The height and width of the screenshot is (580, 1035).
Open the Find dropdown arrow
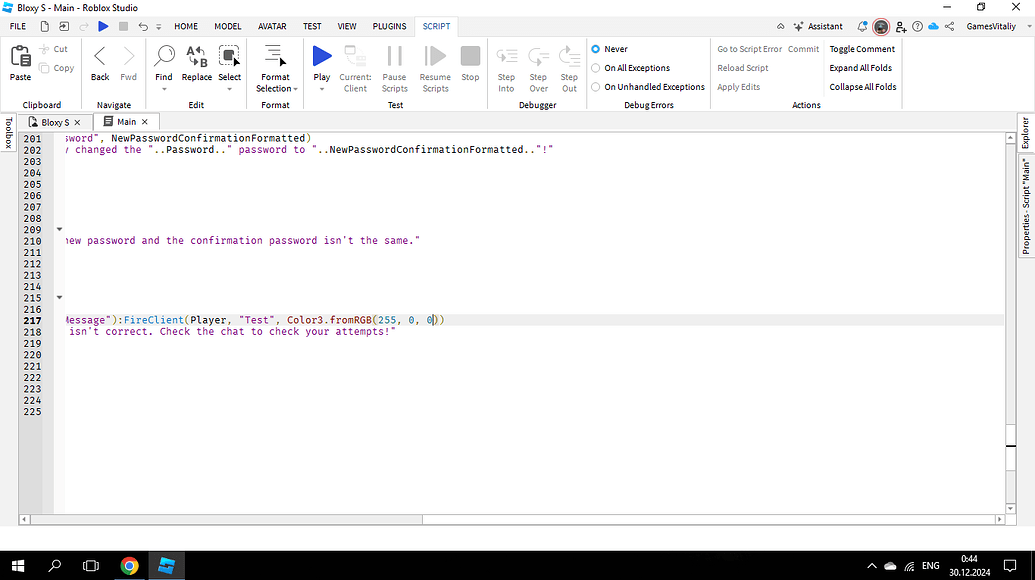[164, 89]
